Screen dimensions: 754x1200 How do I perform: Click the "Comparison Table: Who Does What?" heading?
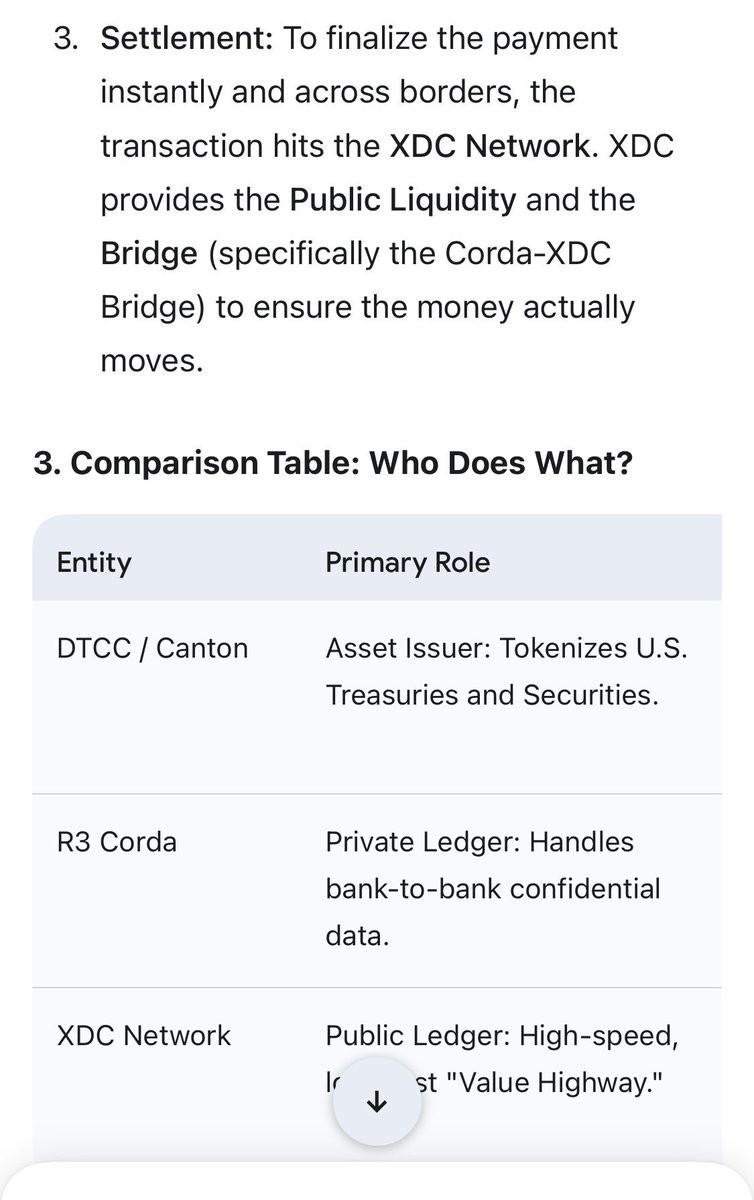pyautogui.click(x=333, y=464)
